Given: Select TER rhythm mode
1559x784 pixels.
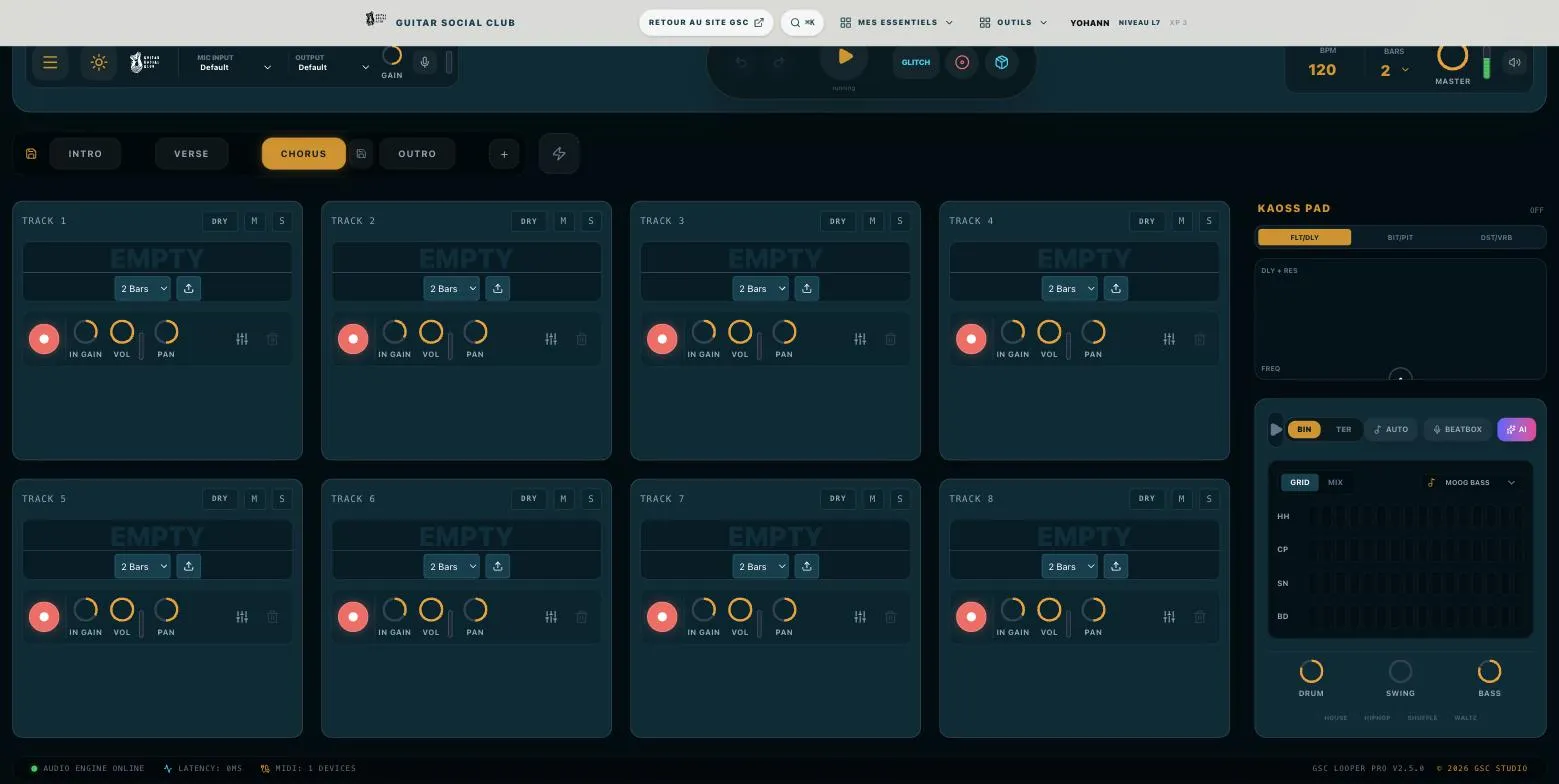Looking at the screenshot, I should click(x=1343, y=429).
